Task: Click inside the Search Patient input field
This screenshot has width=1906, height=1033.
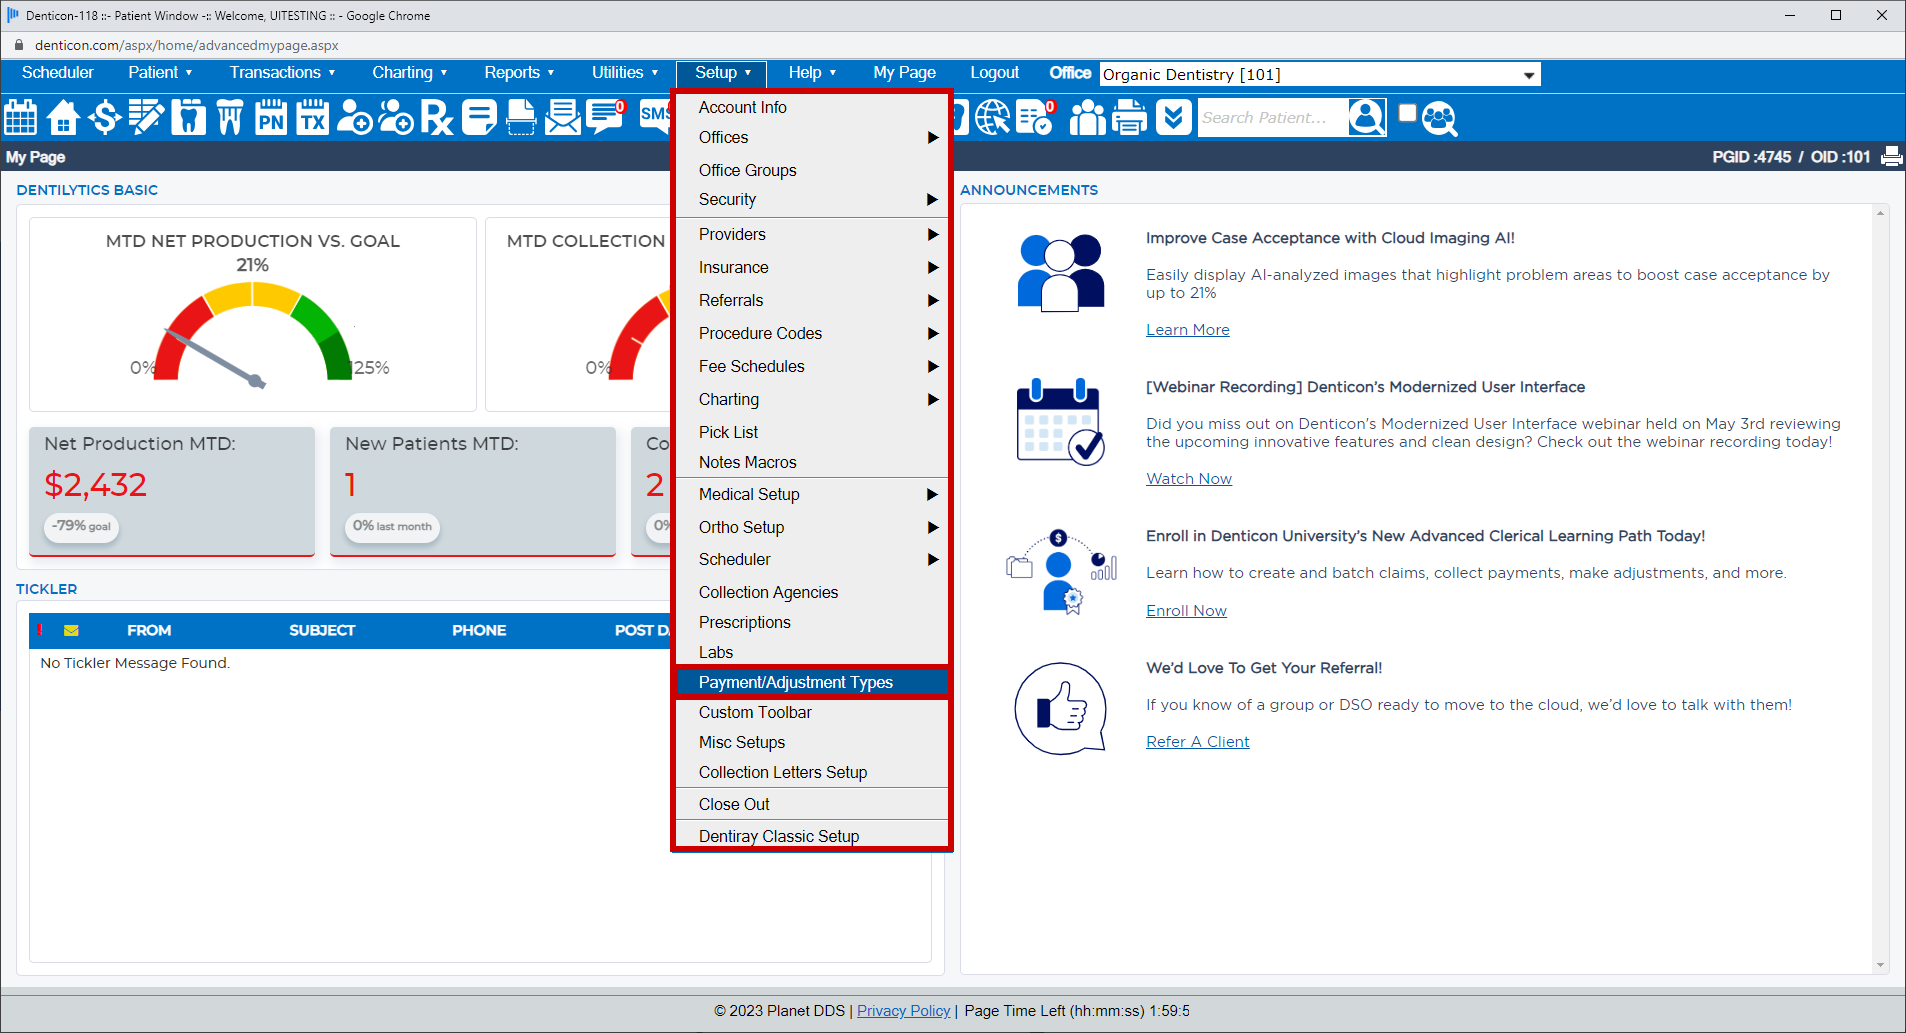Action: 1270,117
